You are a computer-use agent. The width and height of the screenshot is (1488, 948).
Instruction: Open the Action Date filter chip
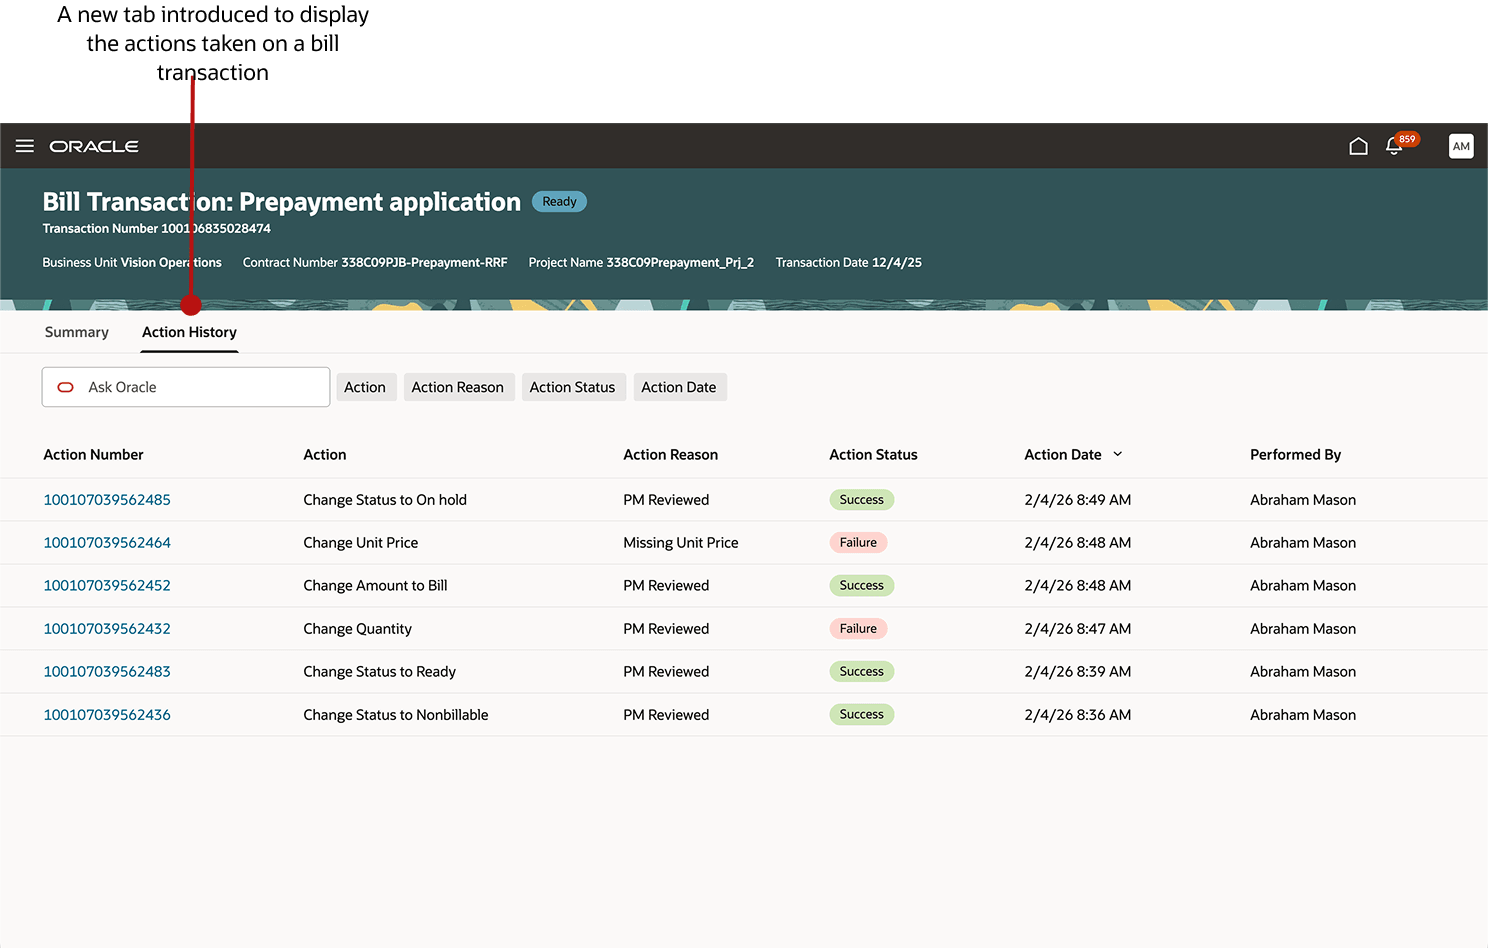click(680, 387)
